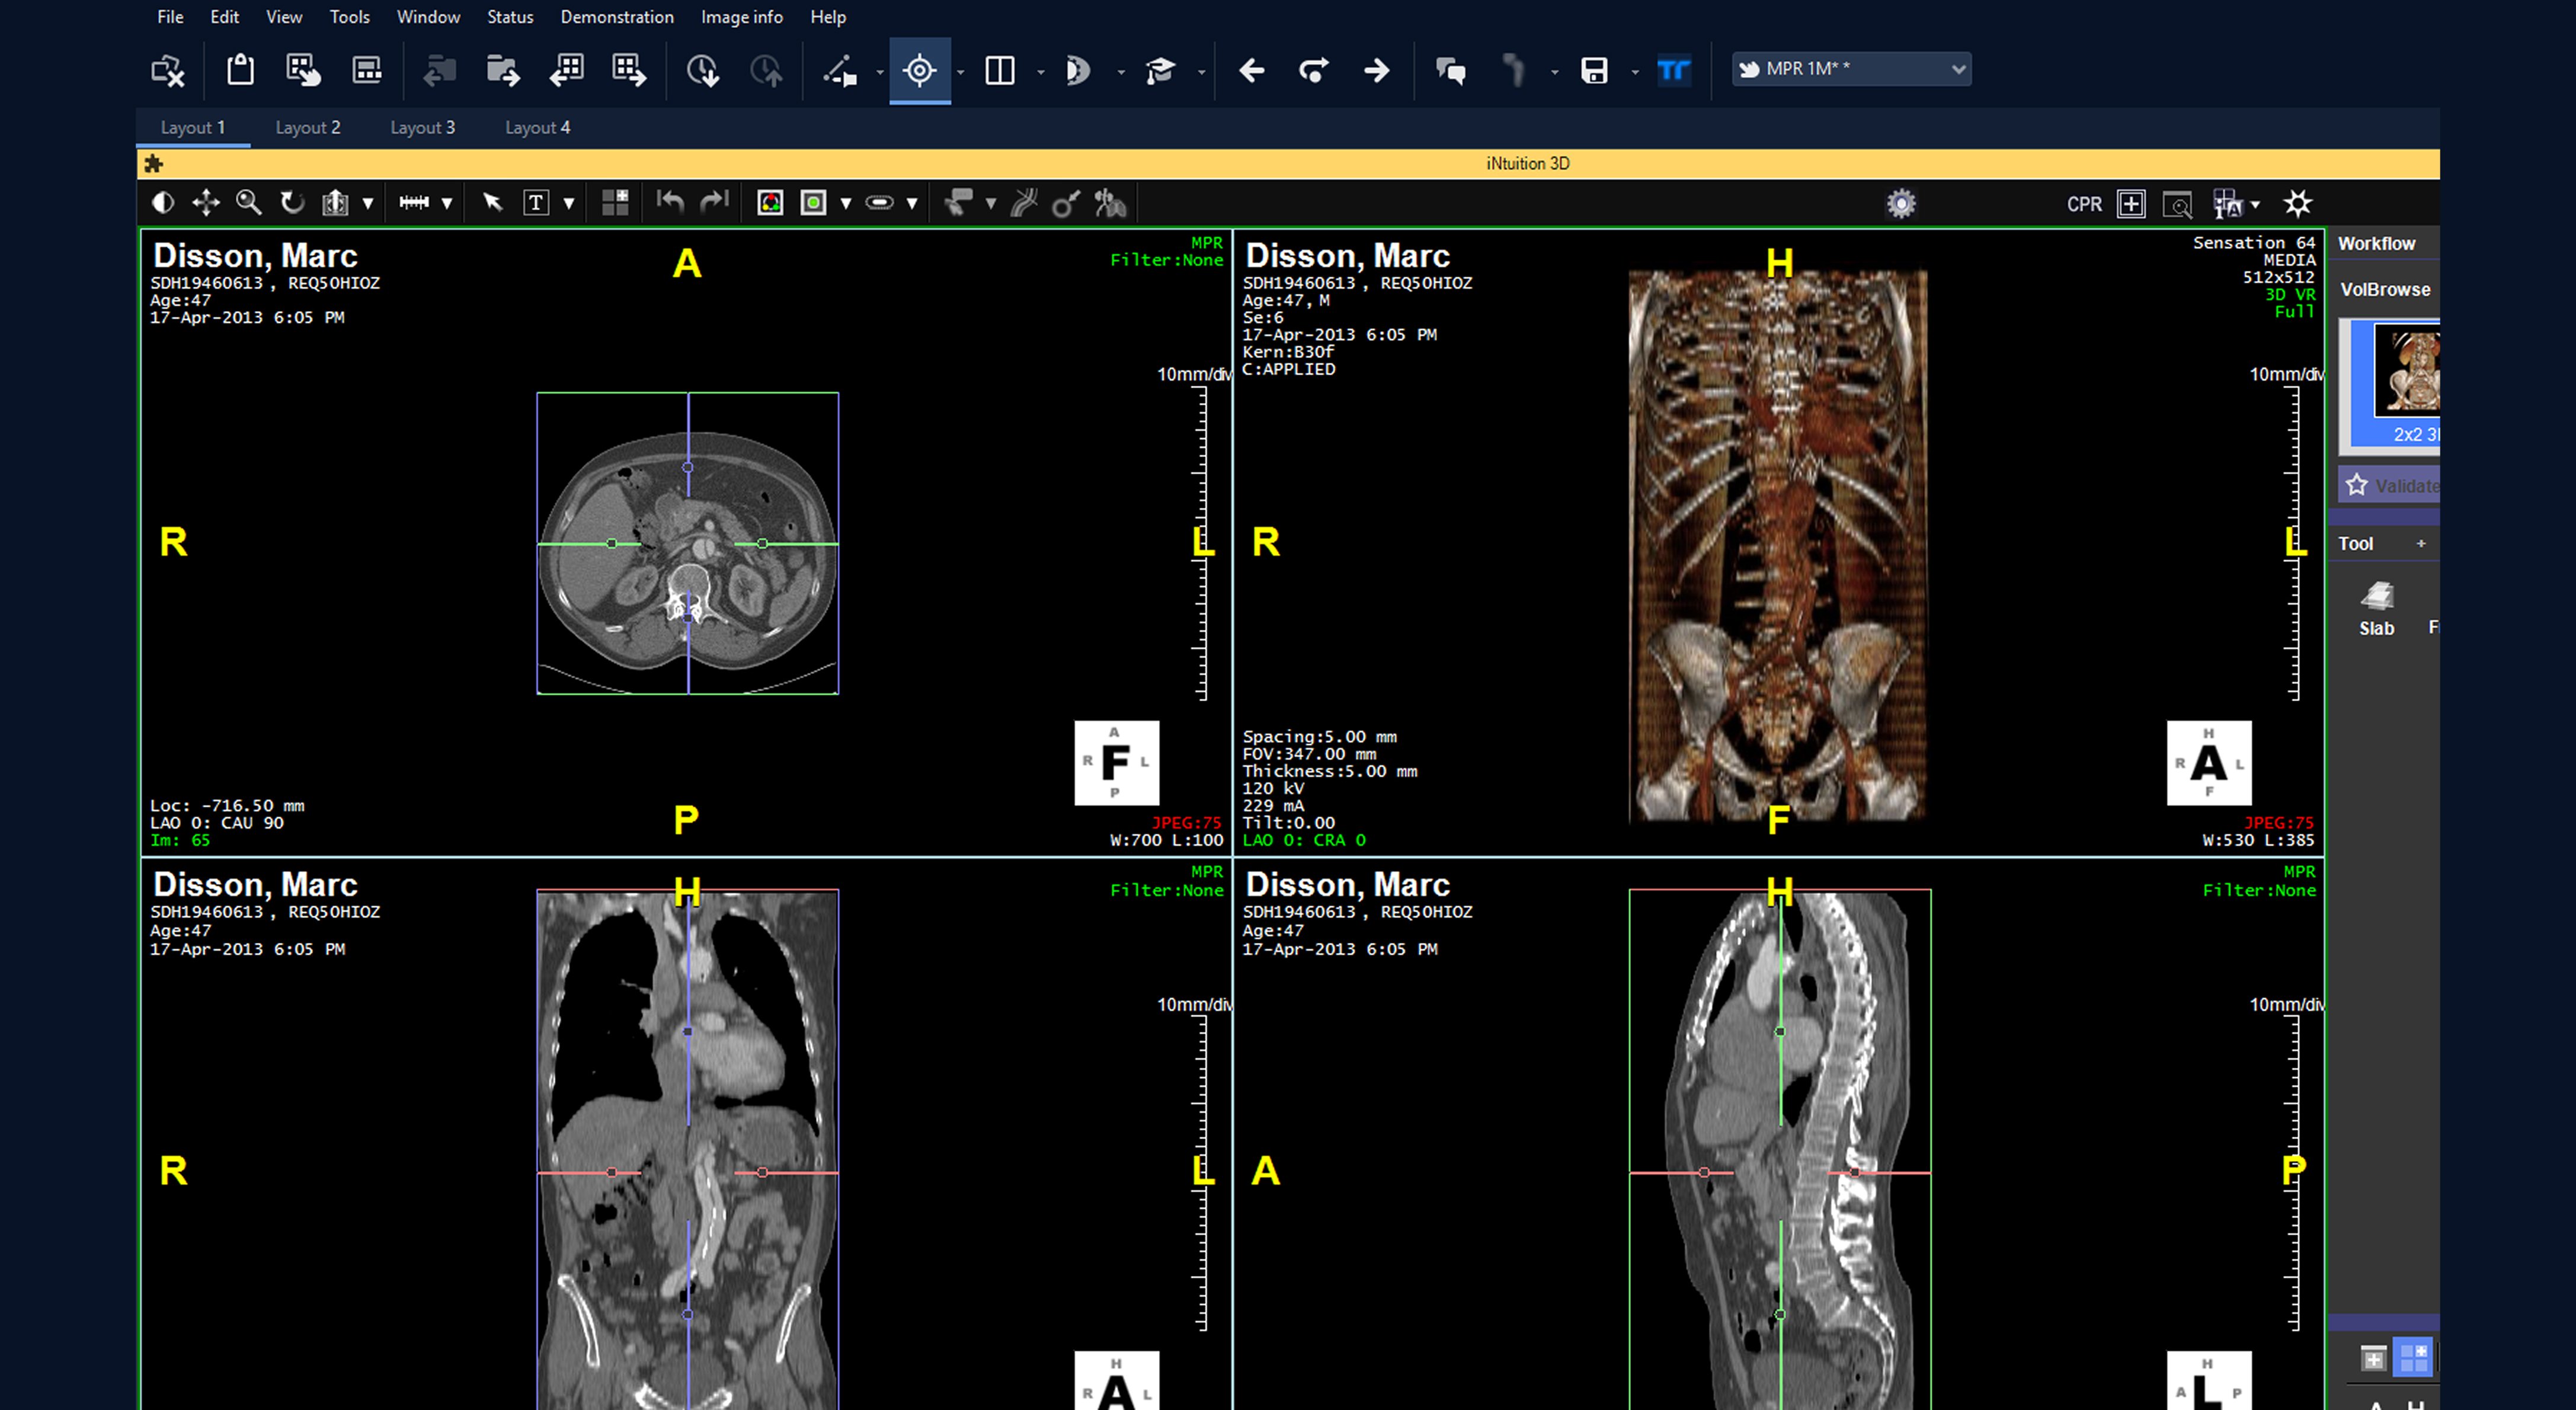Open the layout split view dropdown
Image resolution: width=2576 pixels, height=1410 pixels.
click(1040, 72)
